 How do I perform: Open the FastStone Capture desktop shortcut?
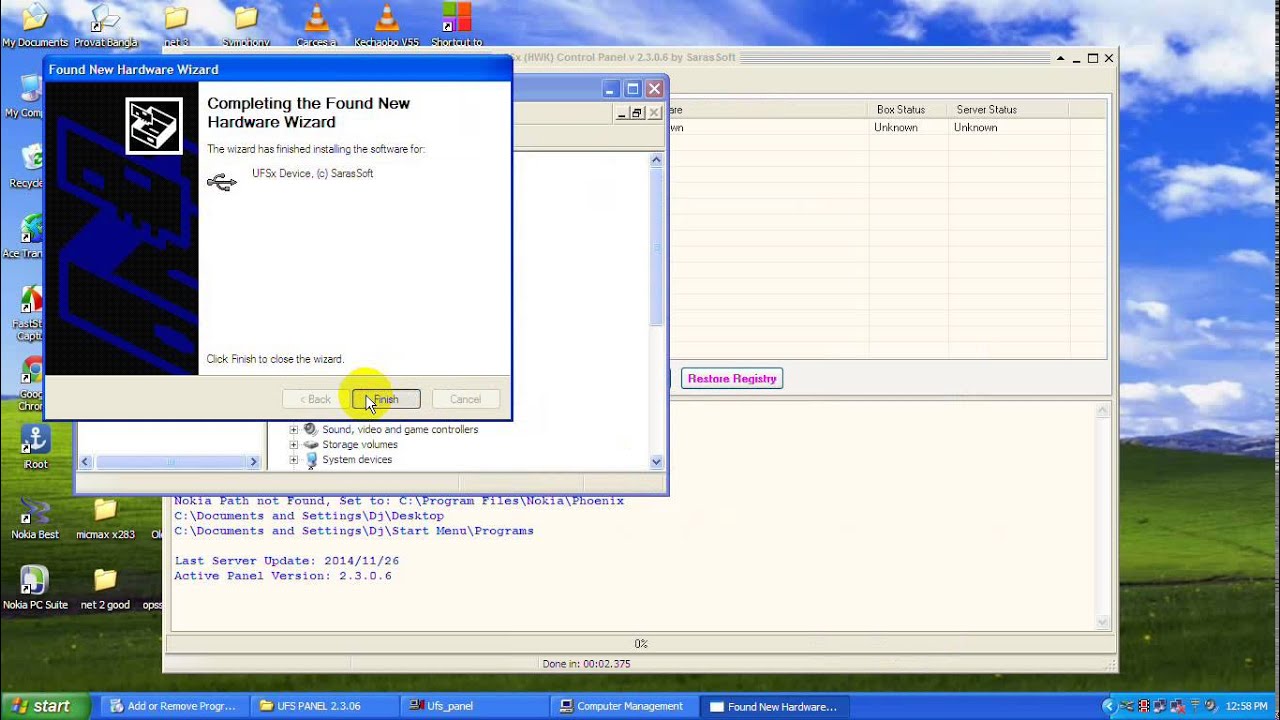click(30, 313)
